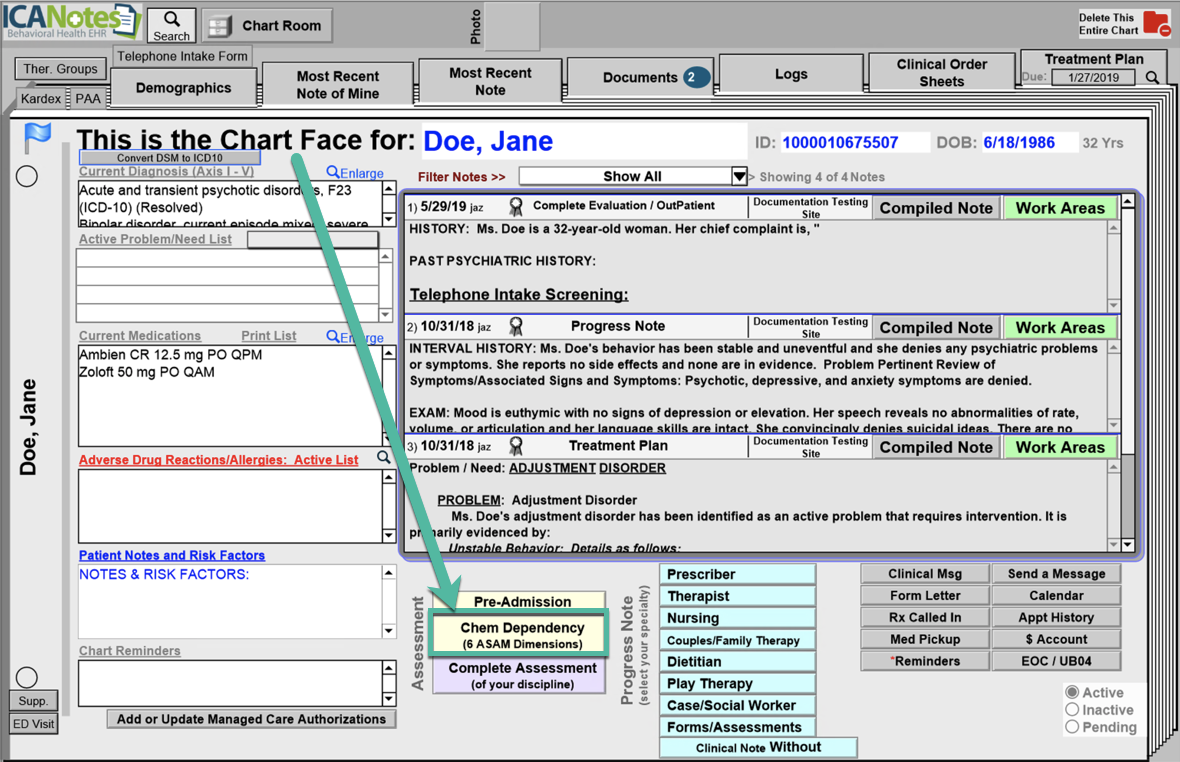Screen dimensions: 1180x762
Task: Click magnifier icon beside Treatment Plan due date
Action: tap(1153, 78)
